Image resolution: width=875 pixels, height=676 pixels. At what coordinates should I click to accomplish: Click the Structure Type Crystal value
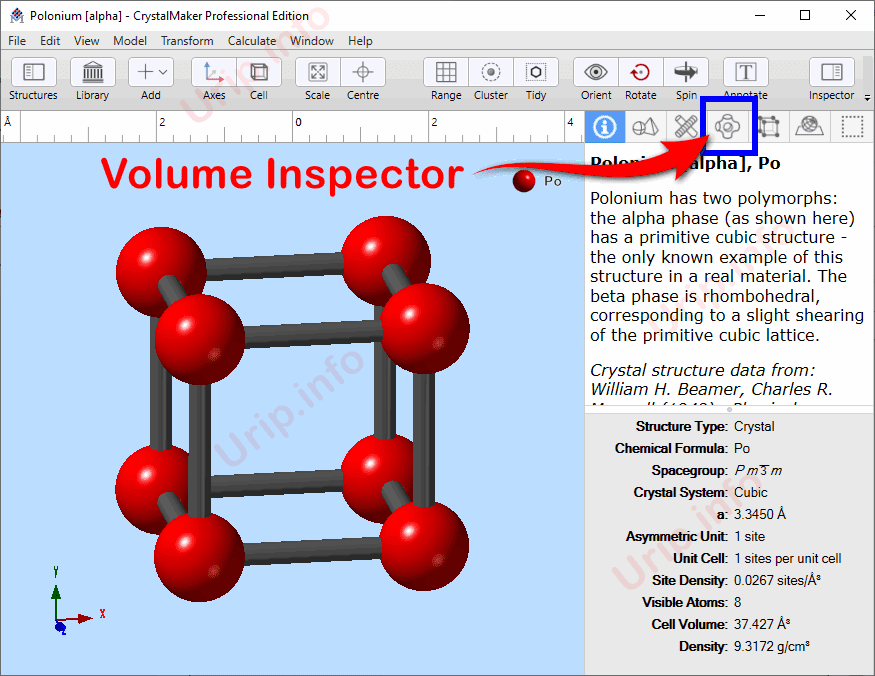pos(754,426)
